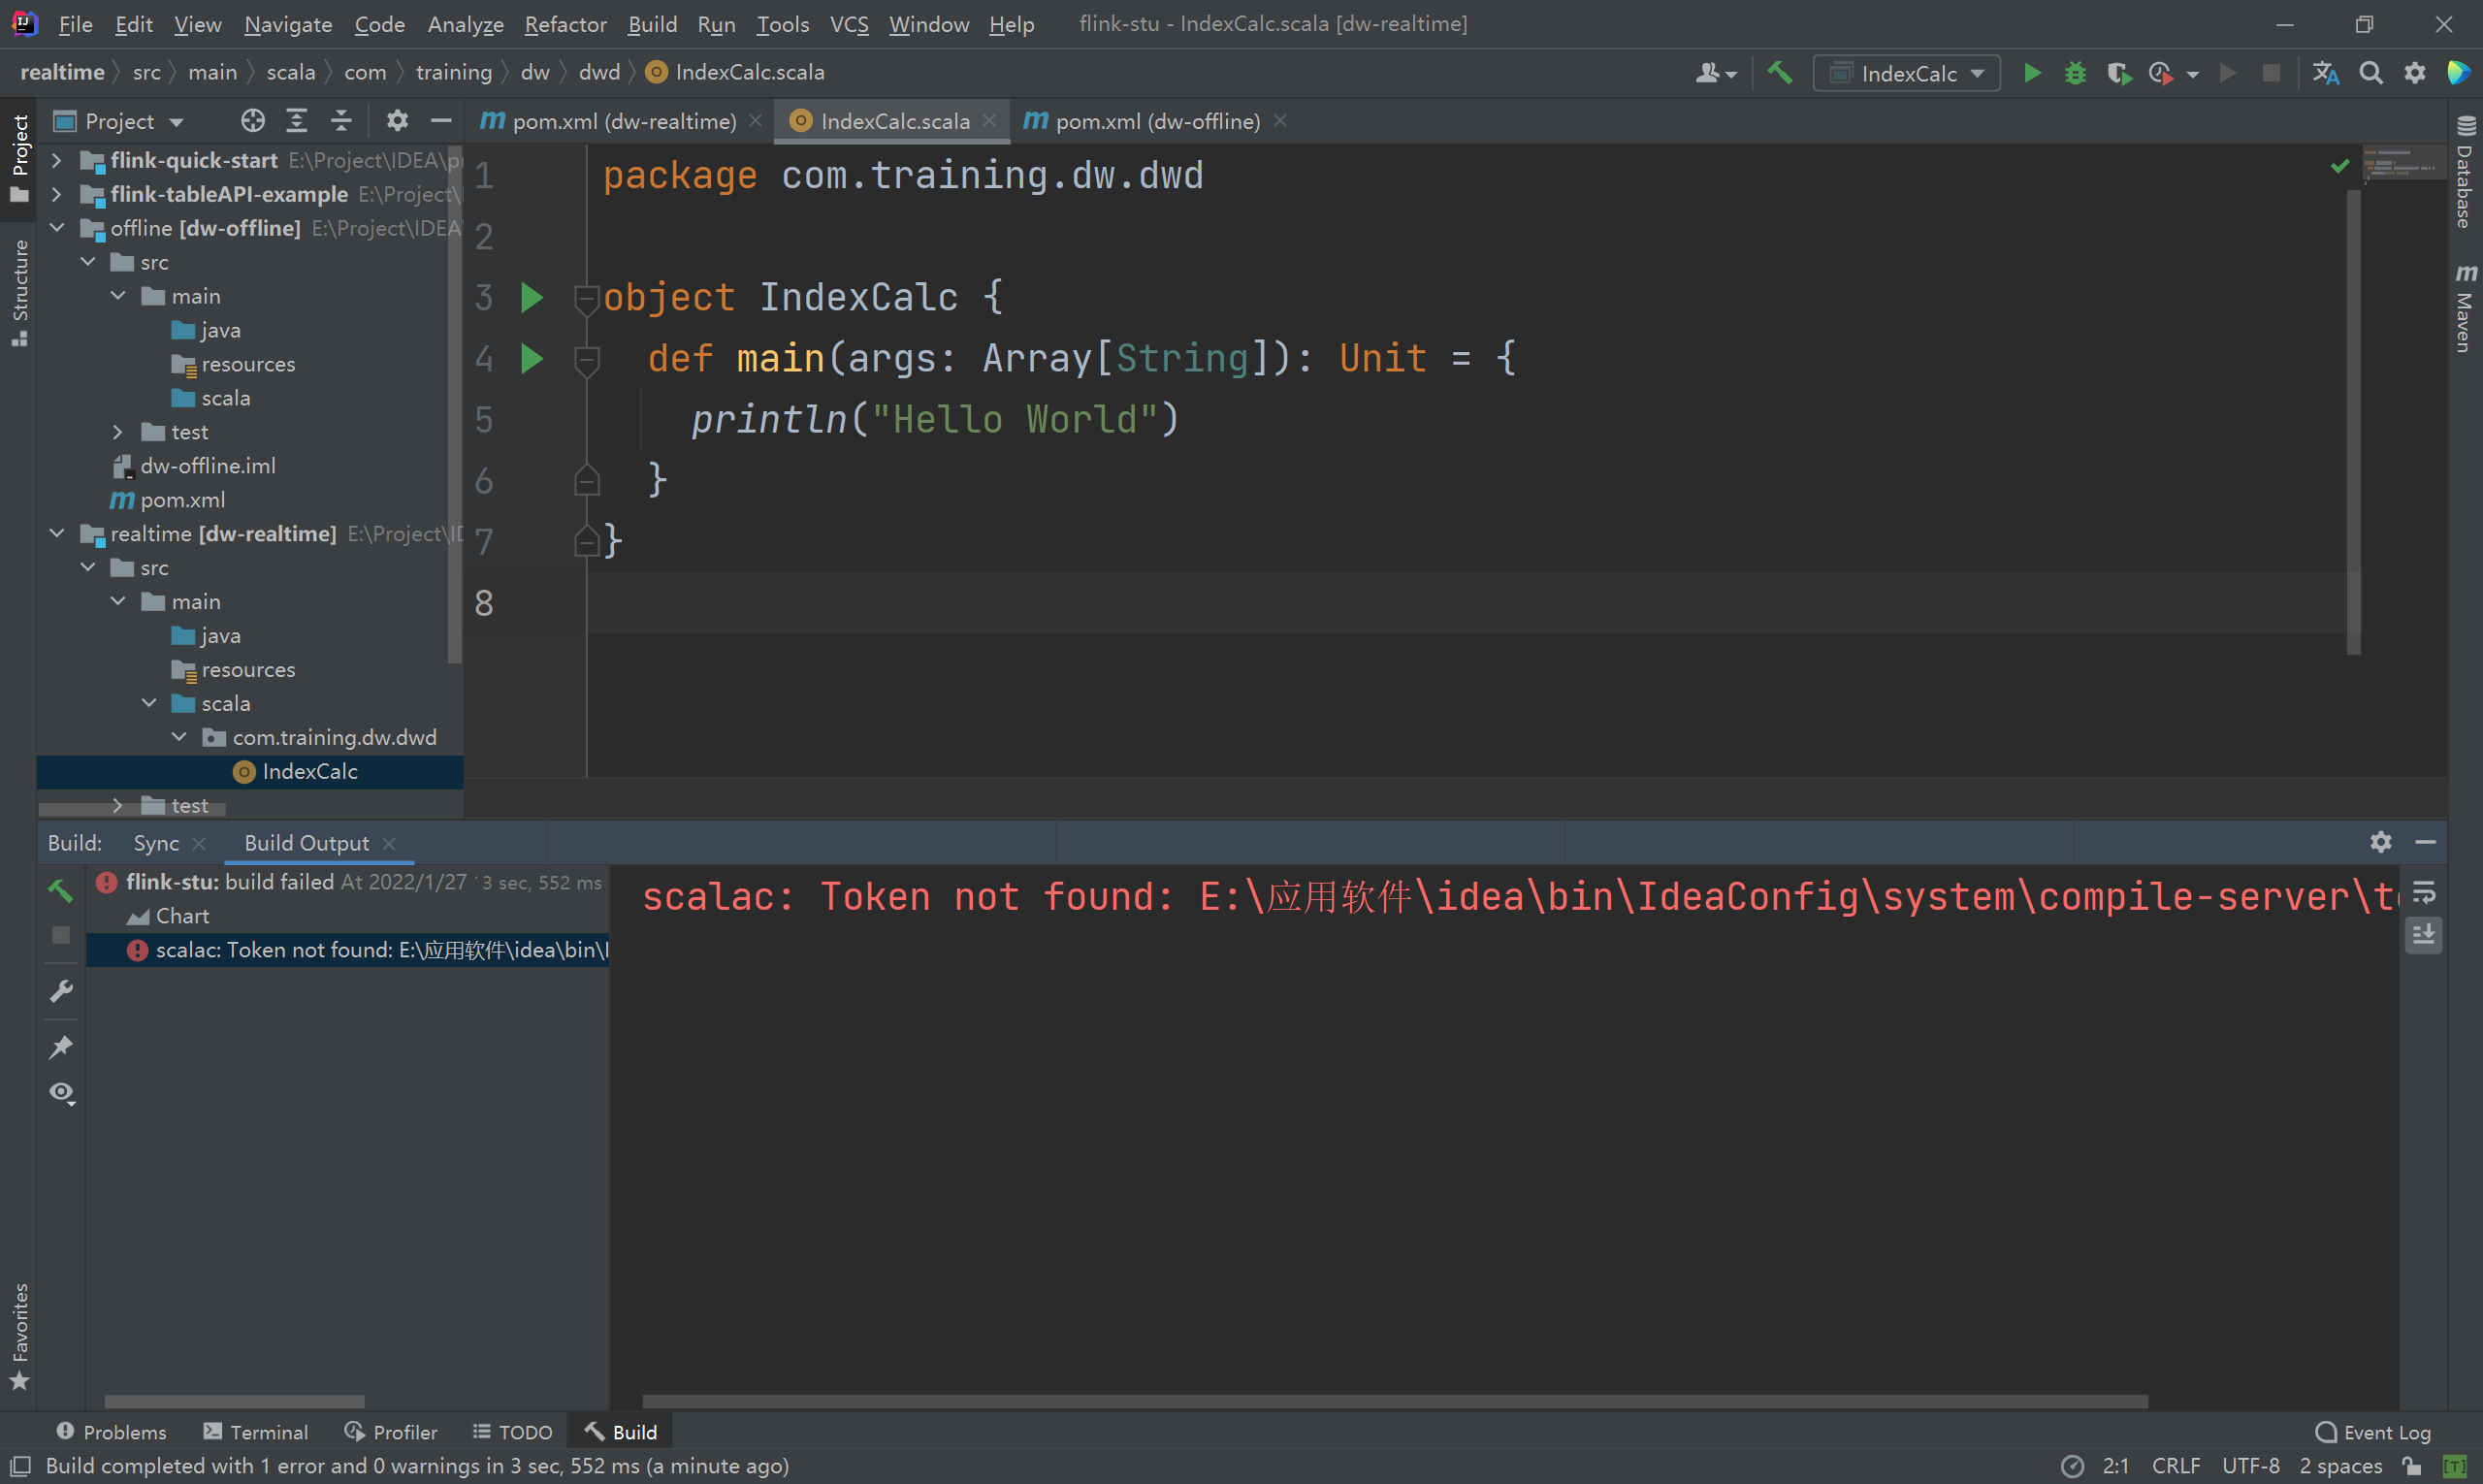The height and width of the screenshot is (1484, 2483).
Task: Open the Build menu
Action: point(652,24)
